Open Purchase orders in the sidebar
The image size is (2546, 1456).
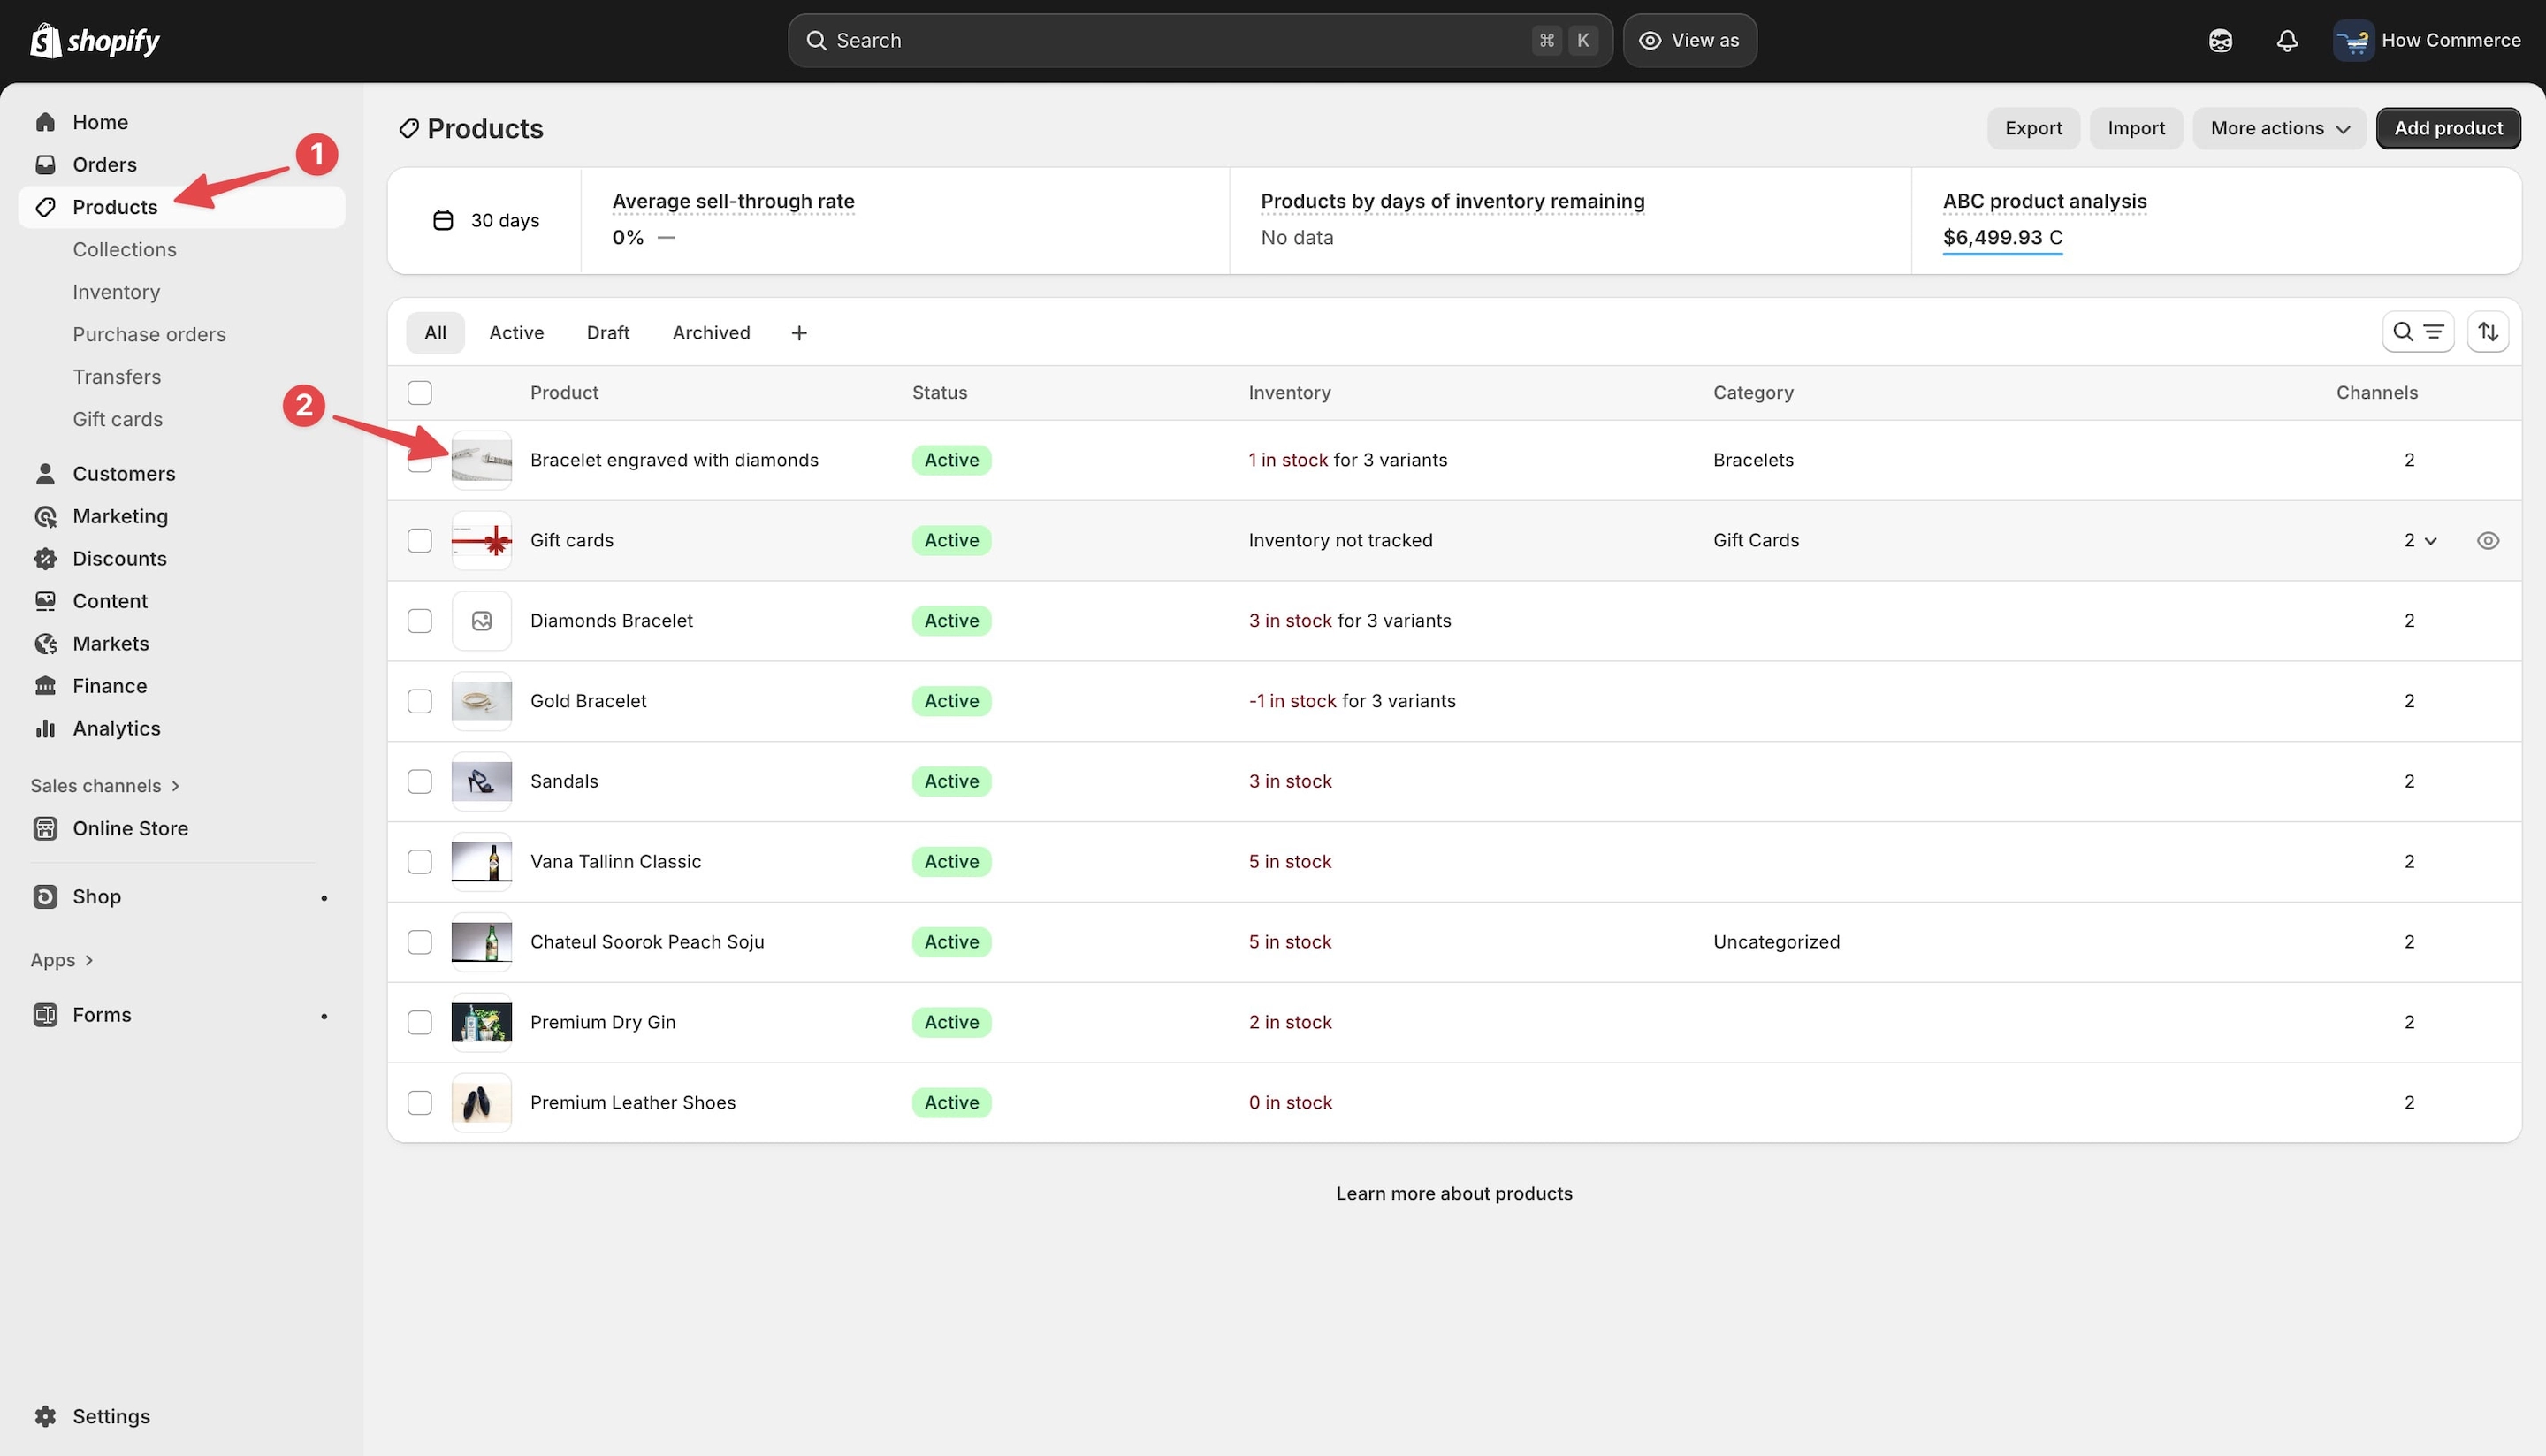[x=149, y=335]
